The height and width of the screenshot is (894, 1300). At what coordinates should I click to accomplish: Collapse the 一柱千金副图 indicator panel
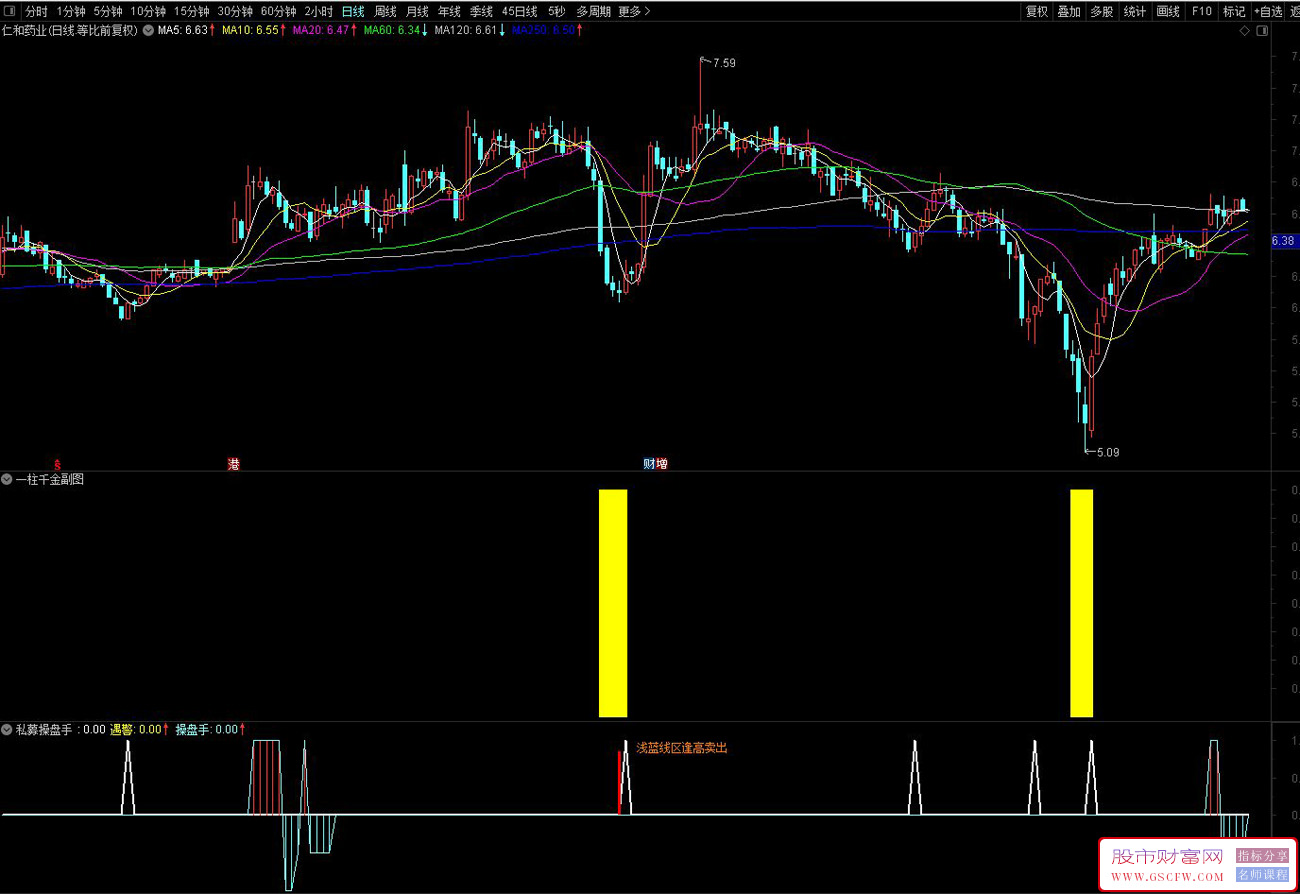click(x=7, y=480)
